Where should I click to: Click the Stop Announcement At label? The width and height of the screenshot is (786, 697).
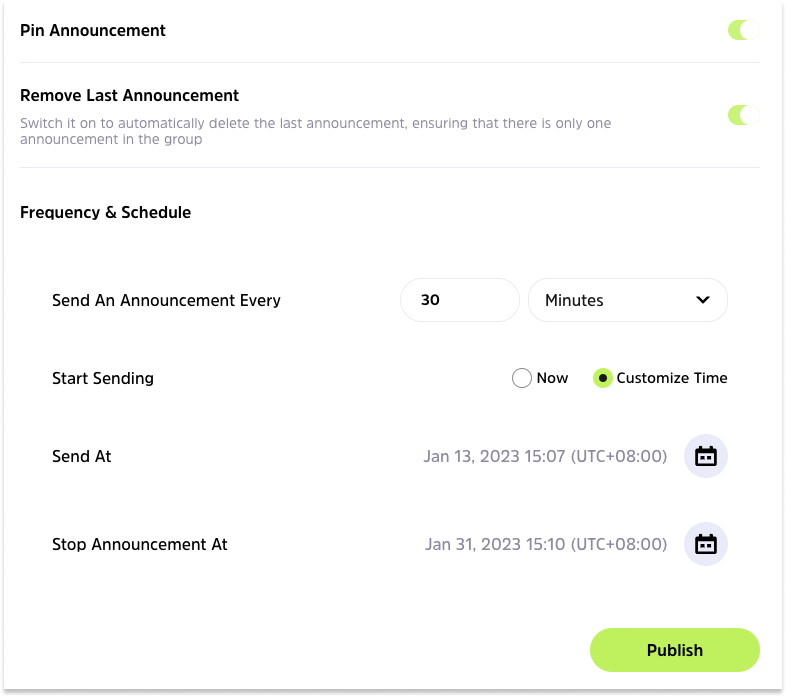(x=140, y=544)
